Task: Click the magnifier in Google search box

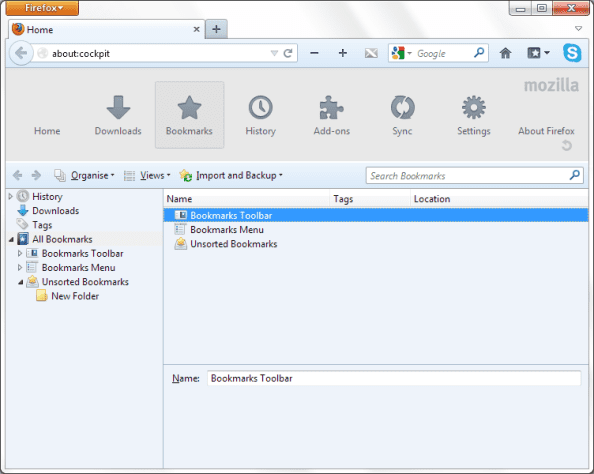Action: click(479, 53)
